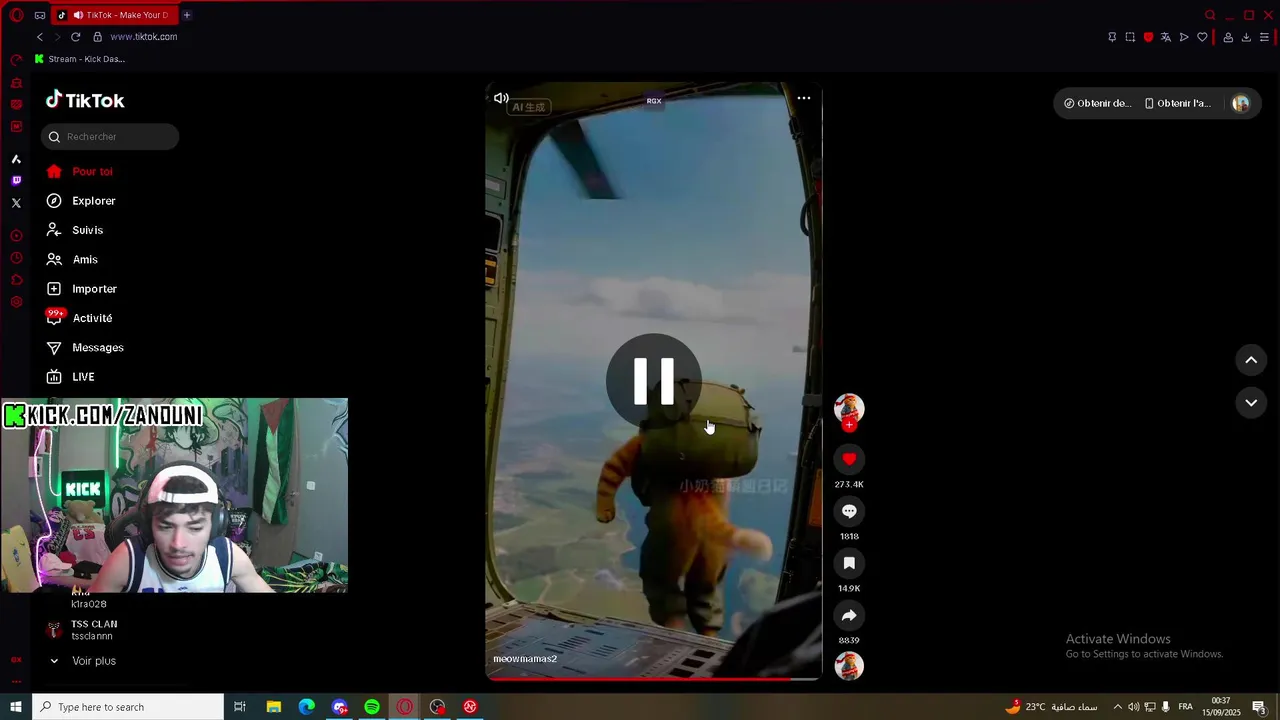1280x720 pixels.
Task: Click Obtenir des pièces button
Action: [x=1098, y=103]
